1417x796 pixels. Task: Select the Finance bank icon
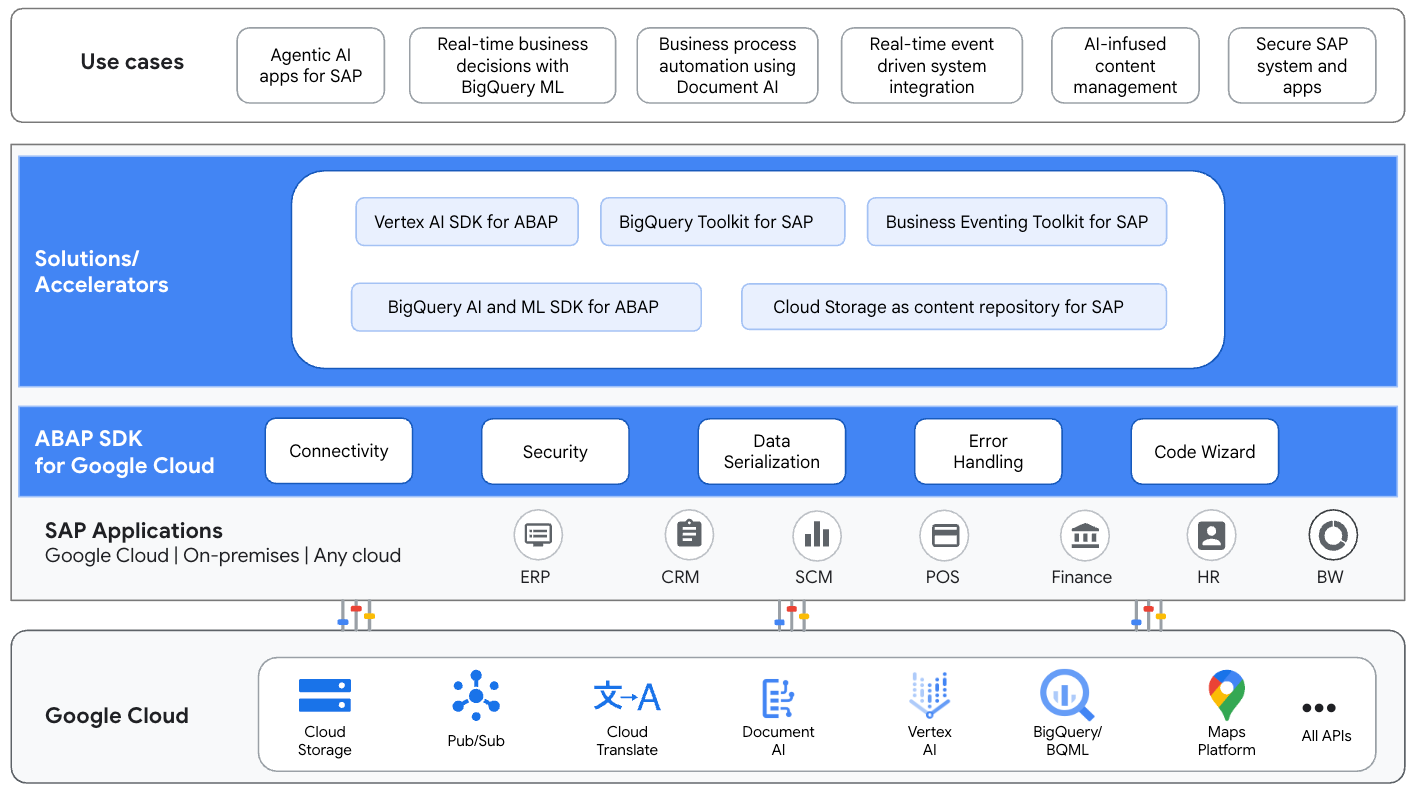click(x=1082, y=534)
